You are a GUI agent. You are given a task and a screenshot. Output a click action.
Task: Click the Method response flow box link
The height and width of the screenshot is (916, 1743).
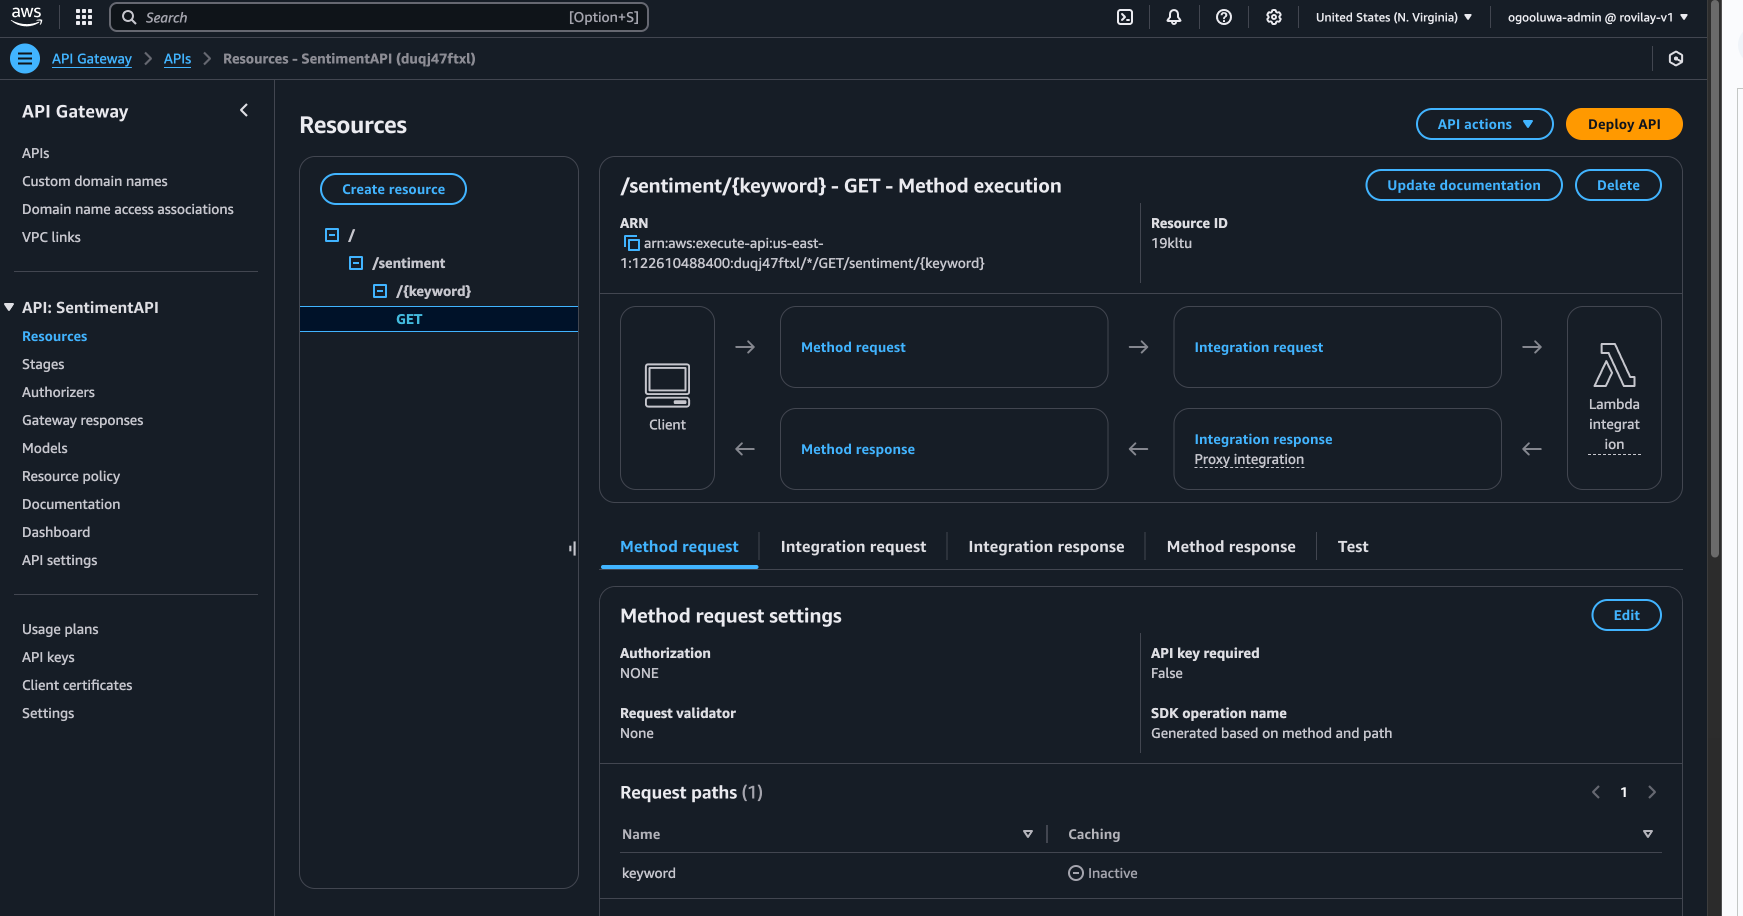[x=858, y=449]
